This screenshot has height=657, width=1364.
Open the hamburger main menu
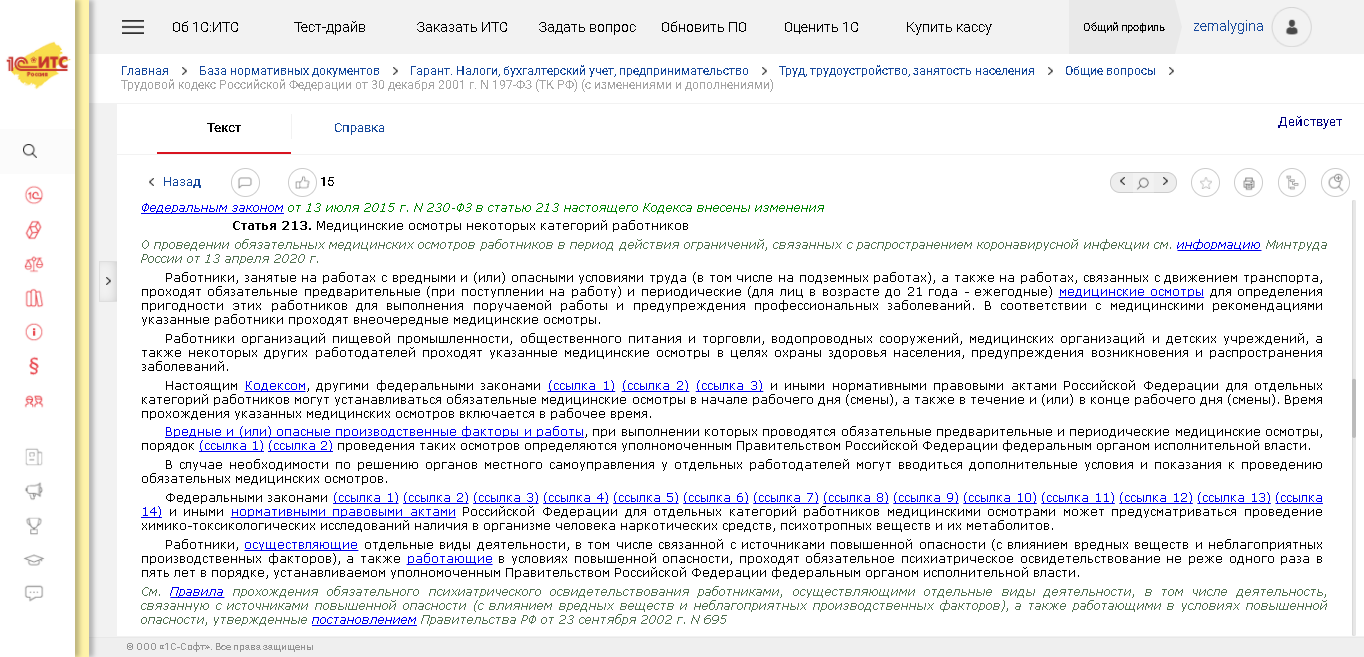[x=133, y=27]
